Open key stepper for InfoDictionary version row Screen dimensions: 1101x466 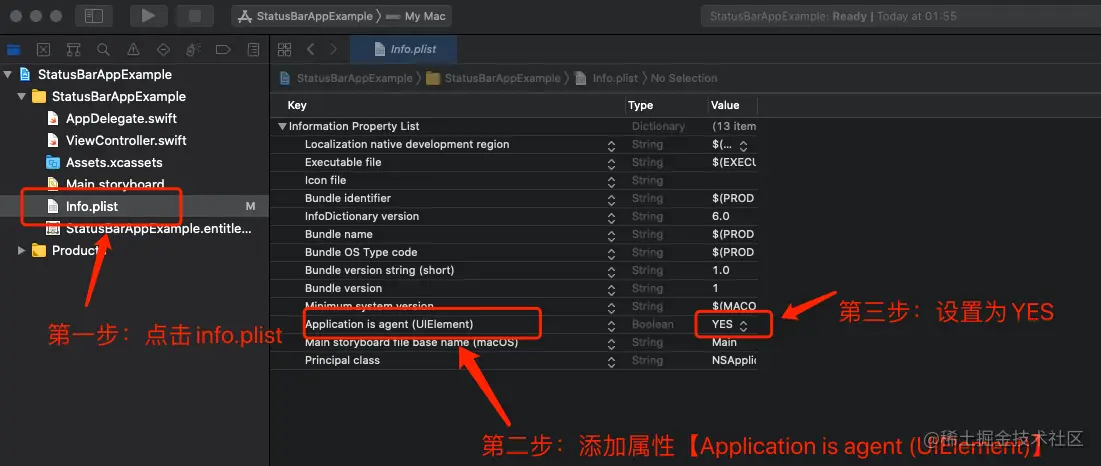[612, 217]
